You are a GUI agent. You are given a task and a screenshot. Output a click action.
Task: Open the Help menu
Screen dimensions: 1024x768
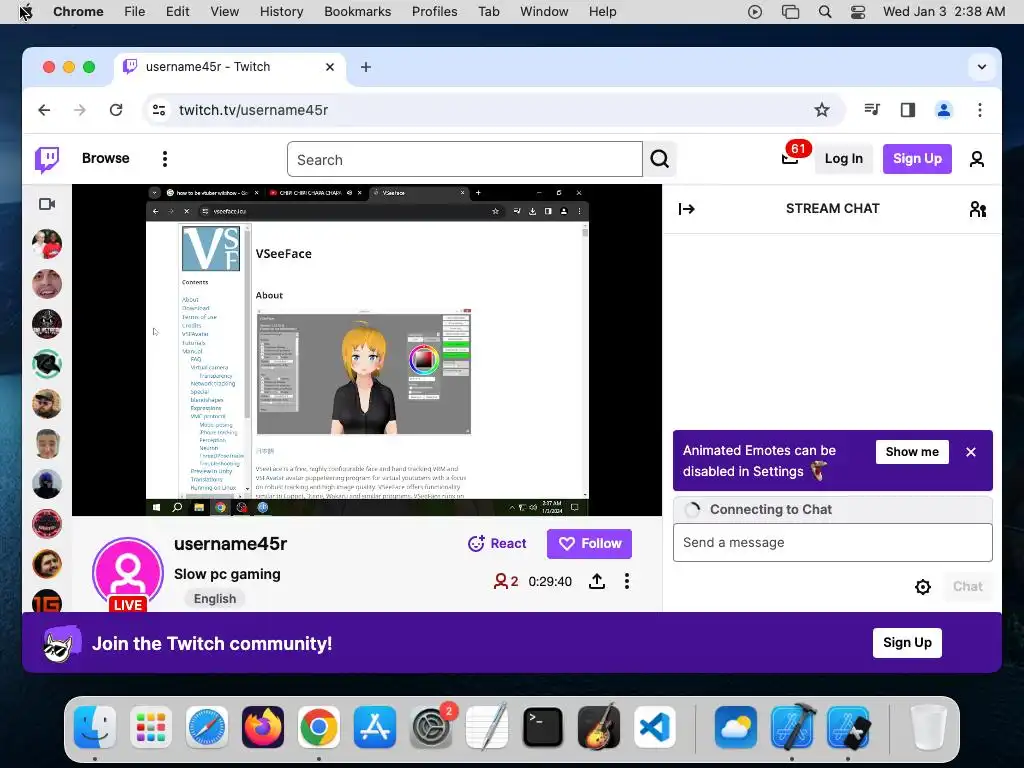[602, 12]
